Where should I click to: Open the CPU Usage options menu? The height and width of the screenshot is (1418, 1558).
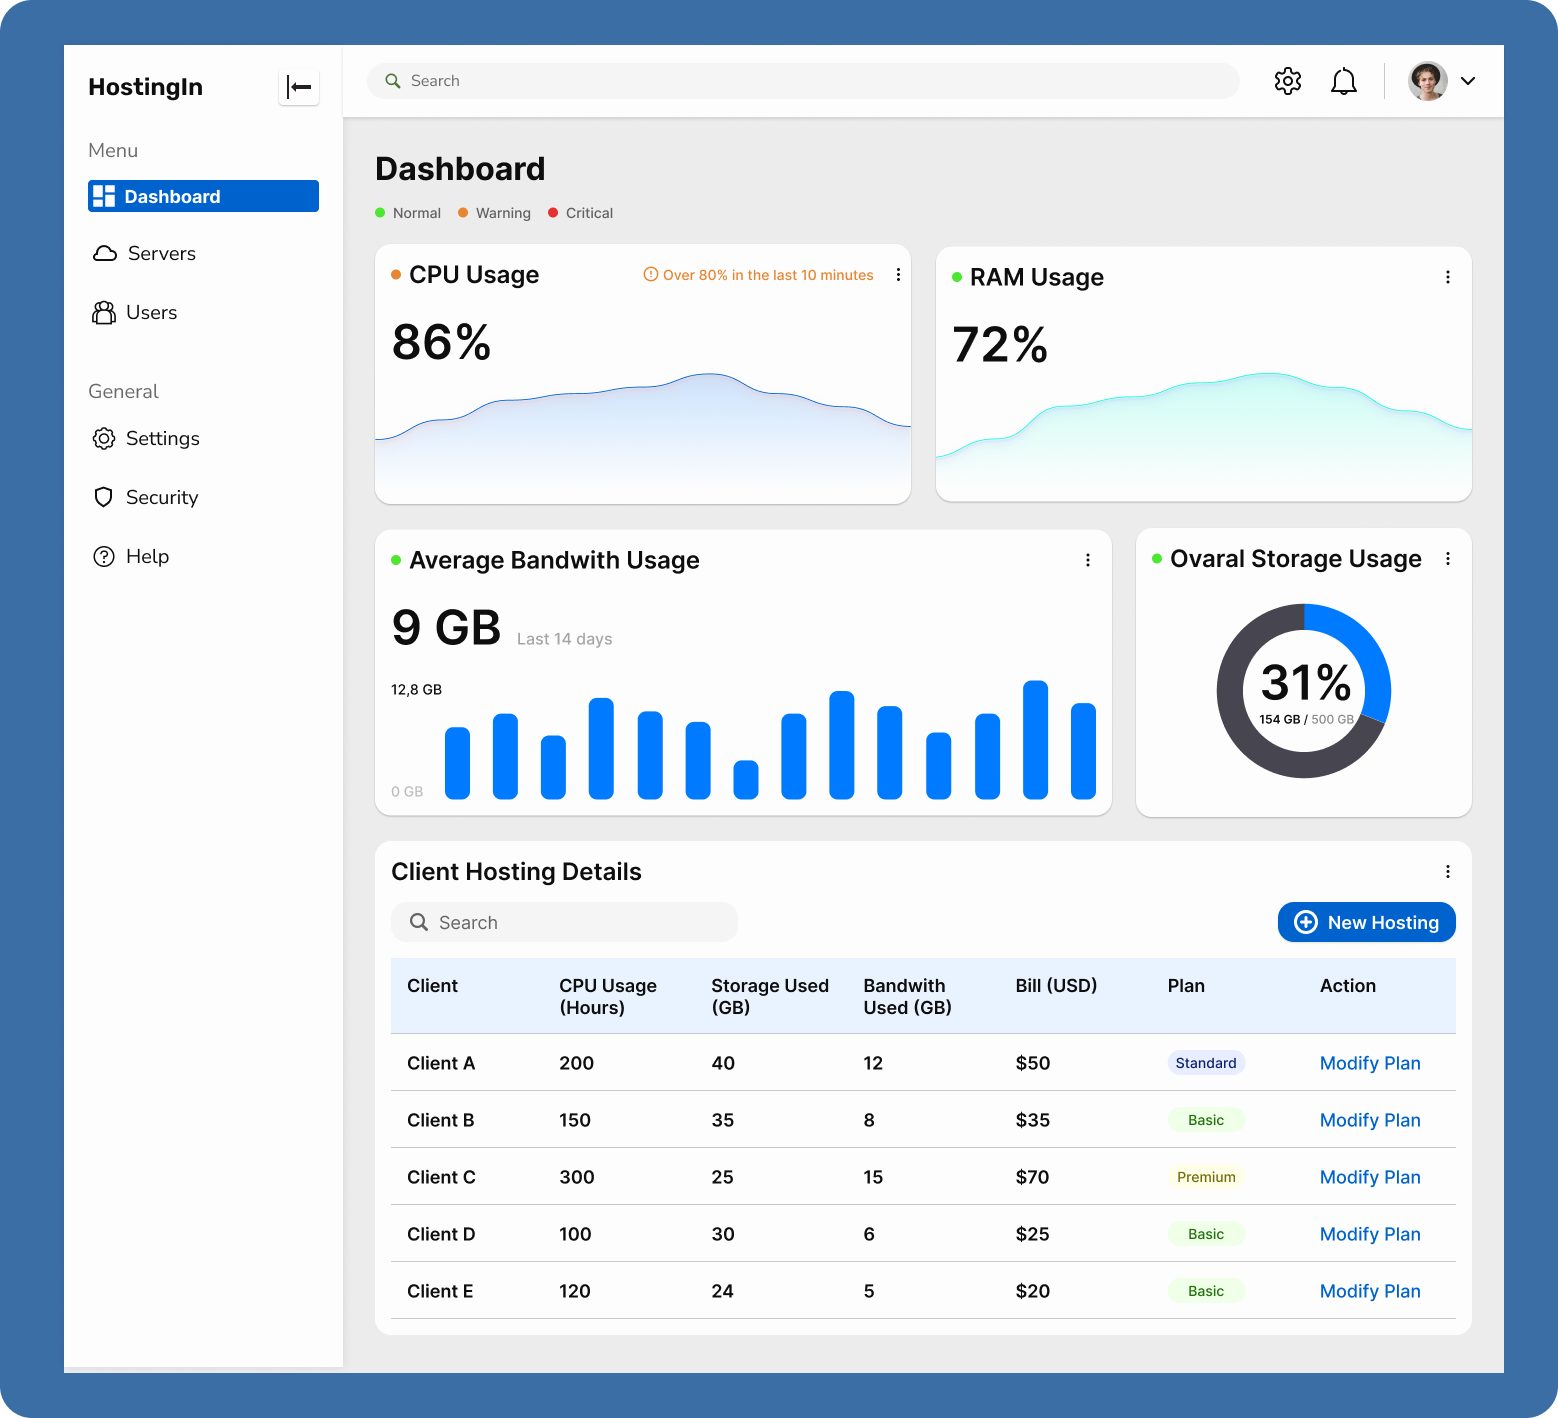[898, 274]
